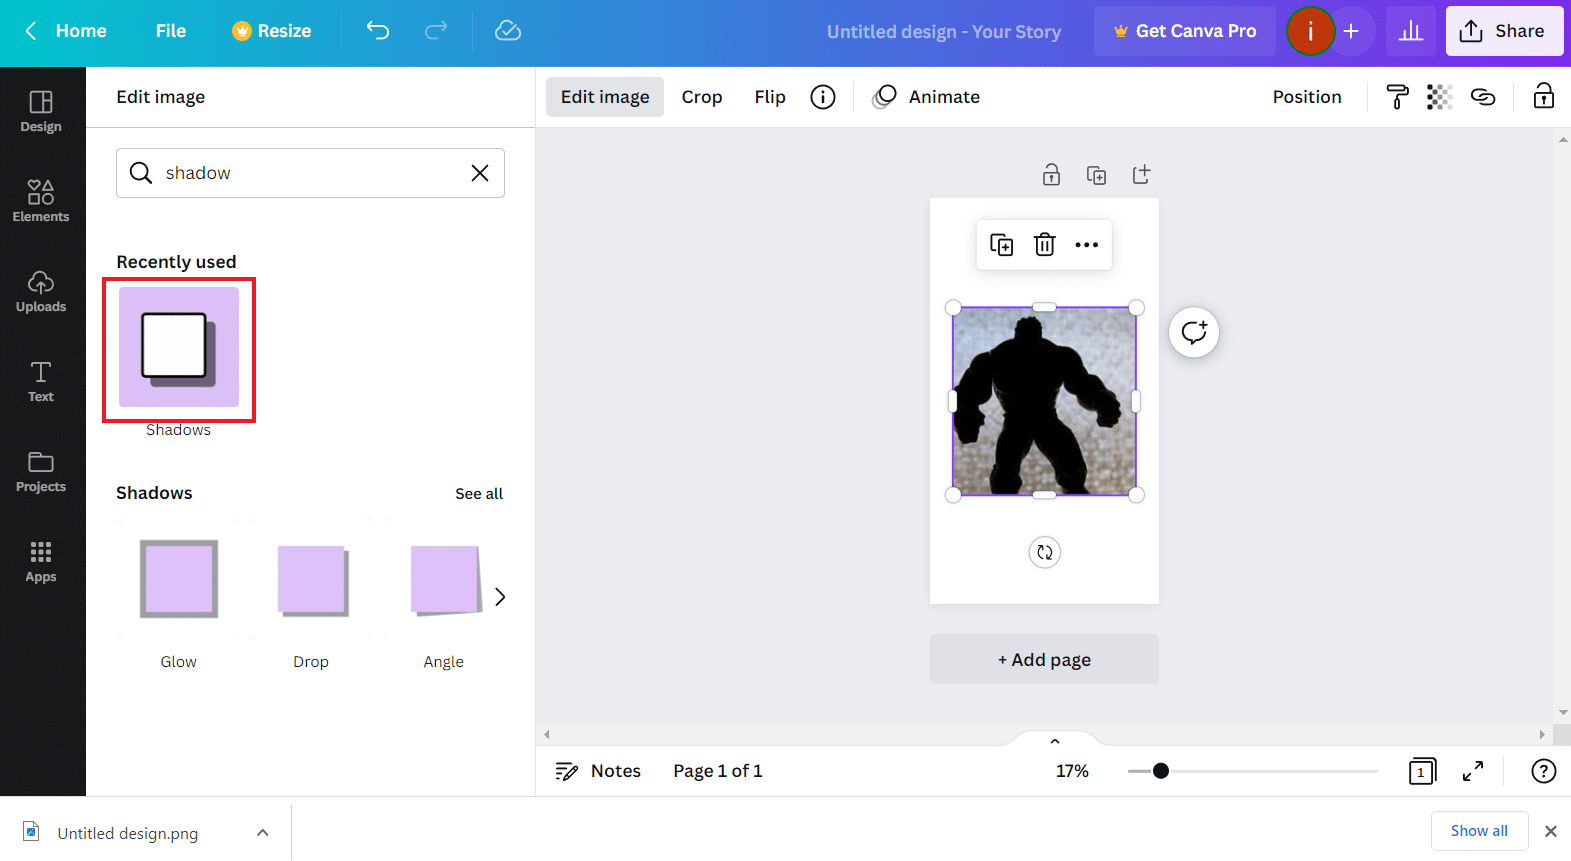Viewport: 1571px width, 861px height.
Task: Click the Redo arrow
Action: pos(436,31)
